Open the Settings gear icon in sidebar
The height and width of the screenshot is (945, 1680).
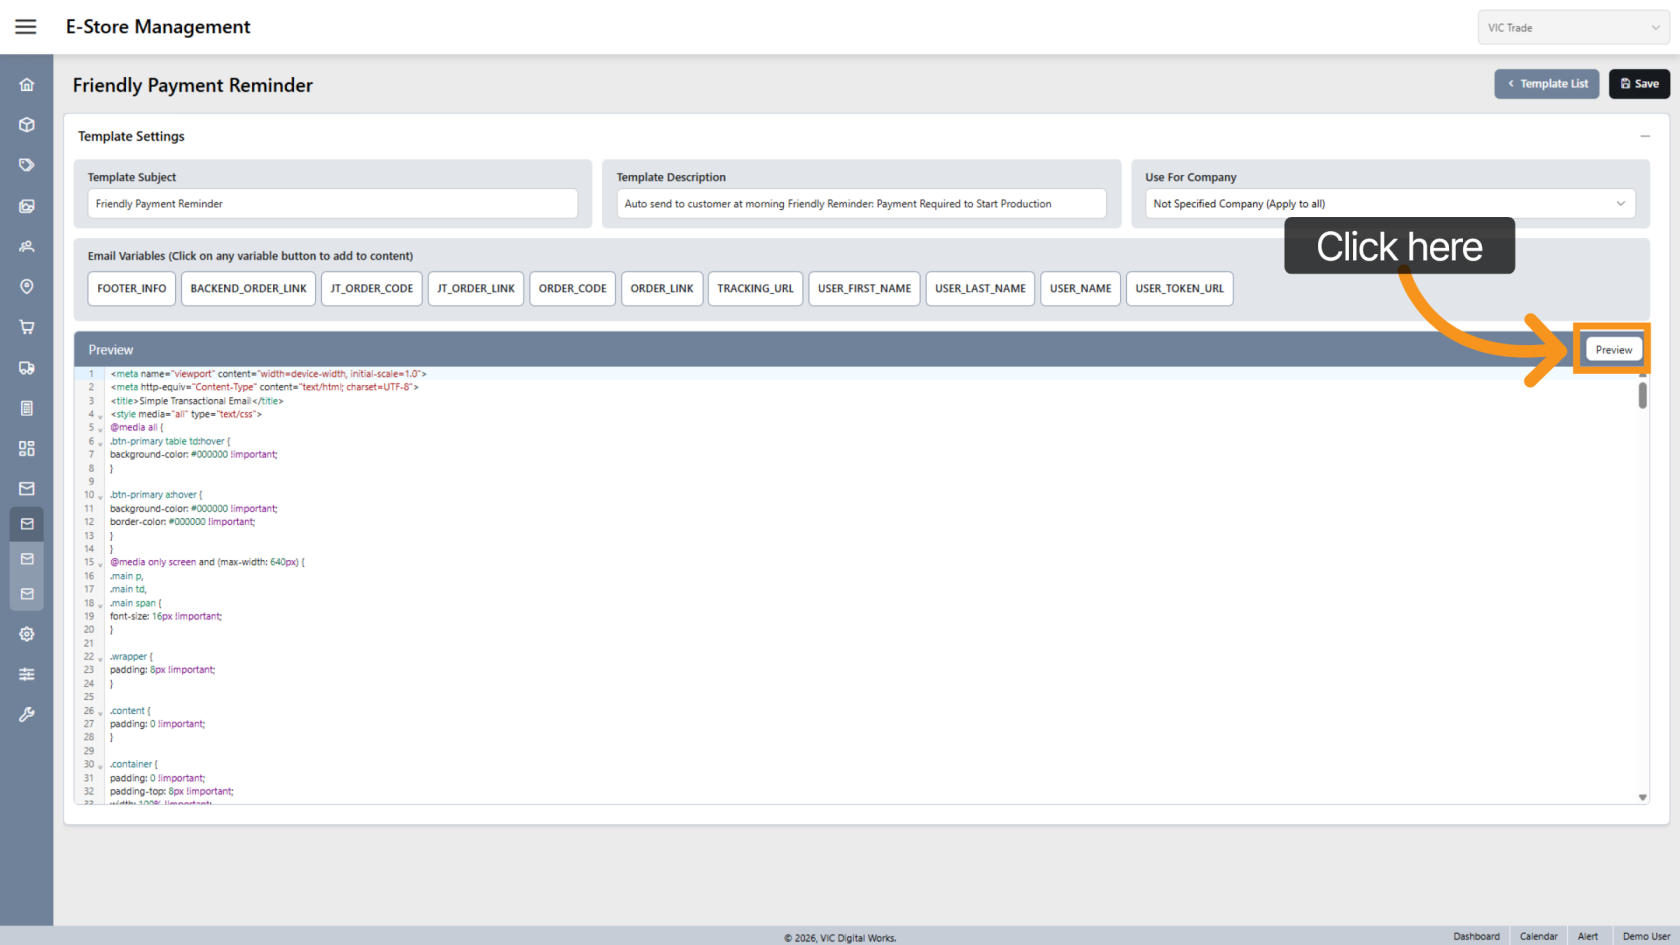pos(26,633)
